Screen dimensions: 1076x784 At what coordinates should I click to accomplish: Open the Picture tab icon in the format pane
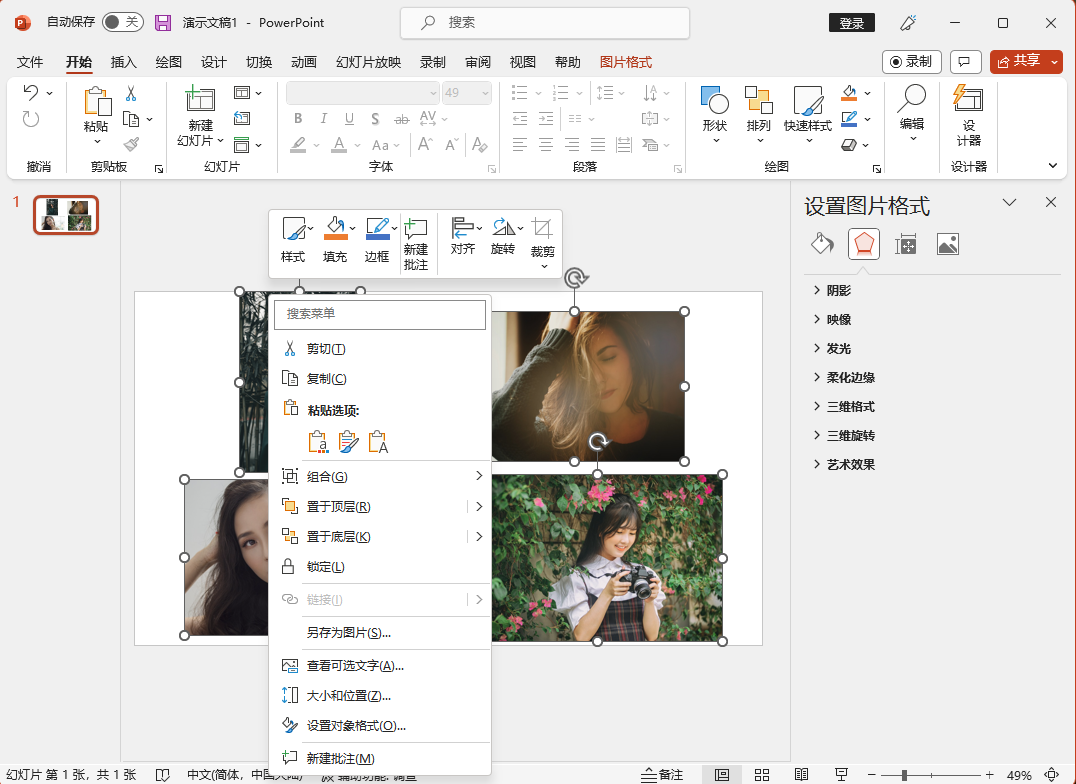point(948,244)
